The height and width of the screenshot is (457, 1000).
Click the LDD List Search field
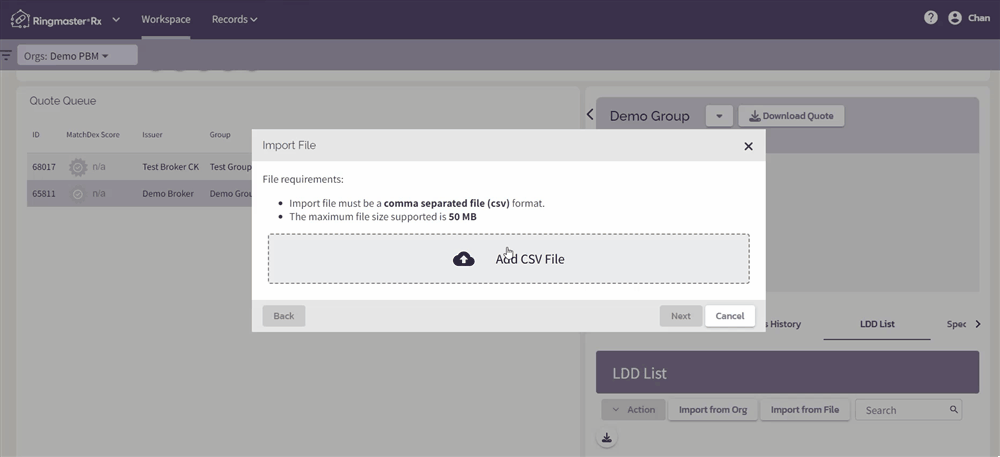point(908,410)
